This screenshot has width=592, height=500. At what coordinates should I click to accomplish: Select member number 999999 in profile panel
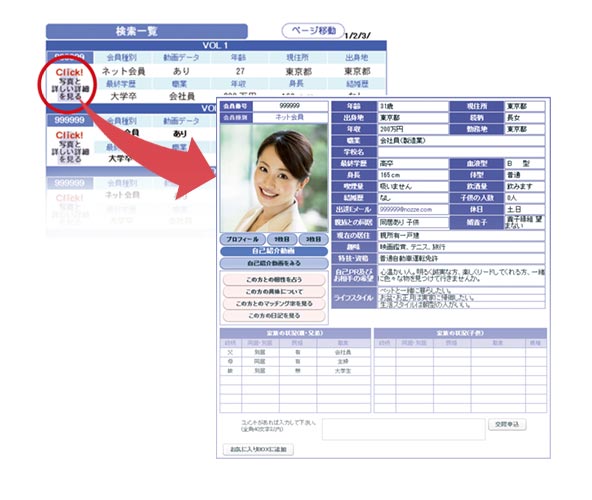click(x=290, y=106)
